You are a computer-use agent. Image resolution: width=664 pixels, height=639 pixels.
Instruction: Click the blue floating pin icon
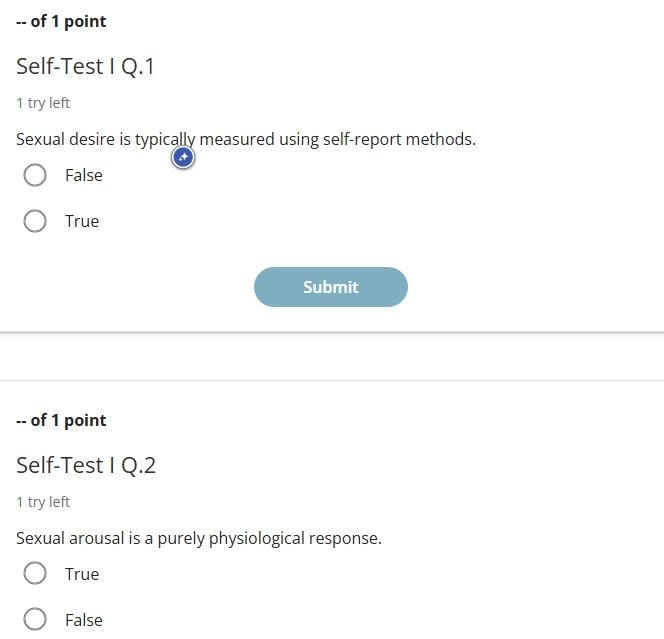(x=183, y=157)
